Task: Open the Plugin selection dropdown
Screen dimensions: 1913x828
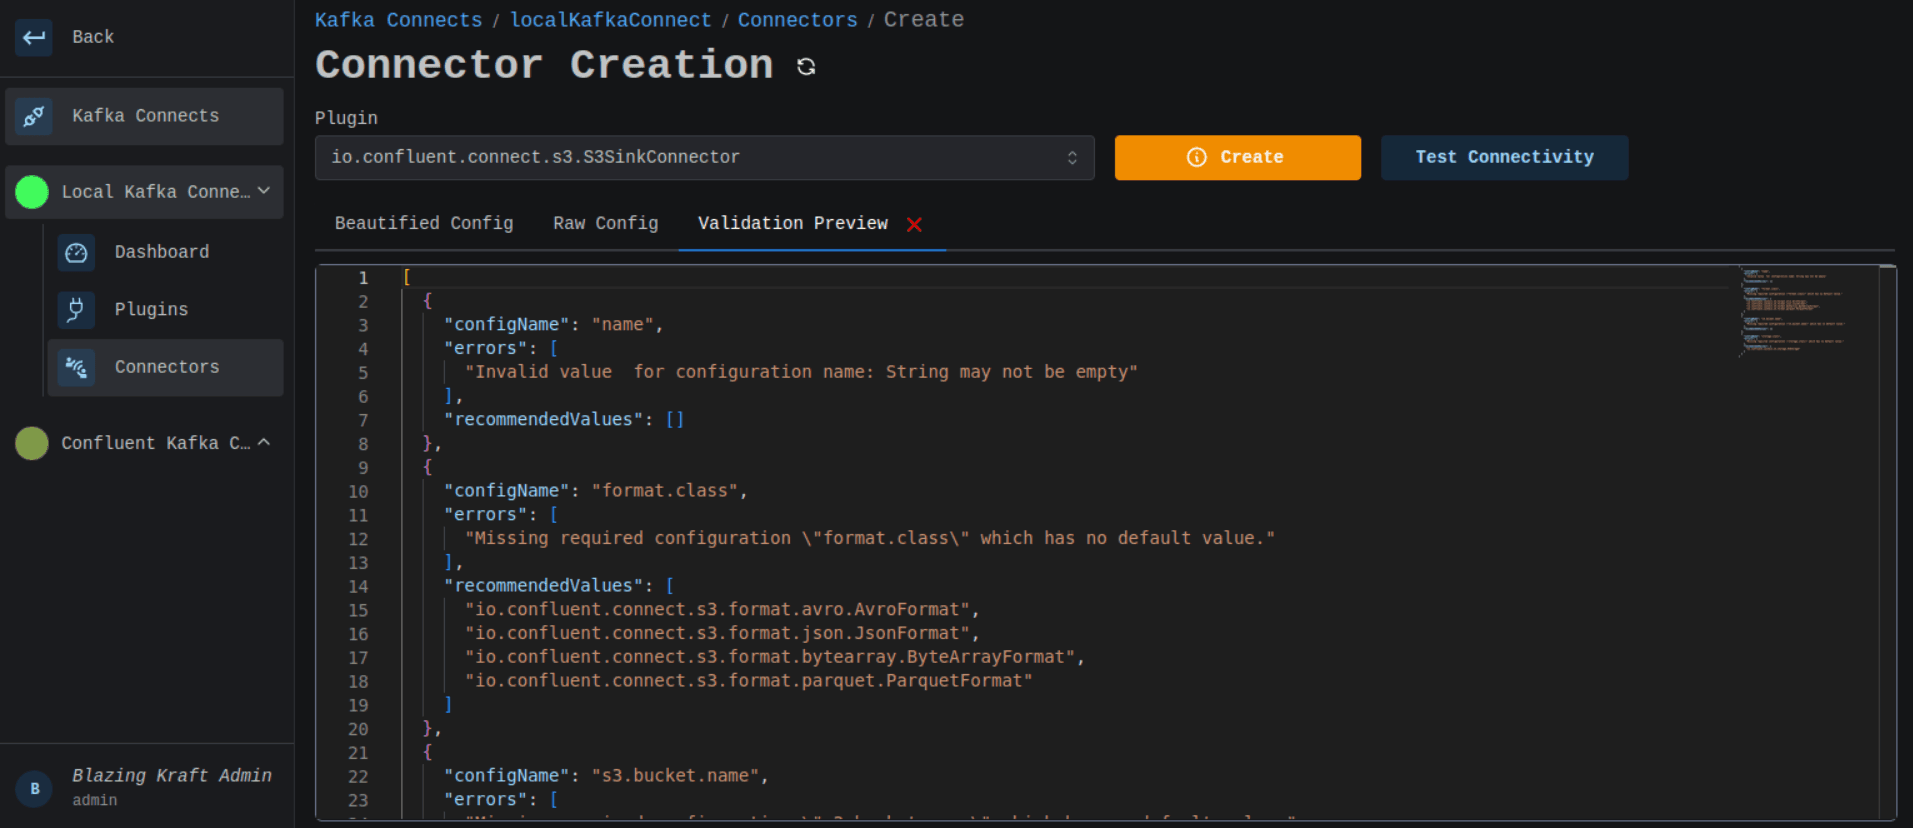Action: (x=704, y=158)
